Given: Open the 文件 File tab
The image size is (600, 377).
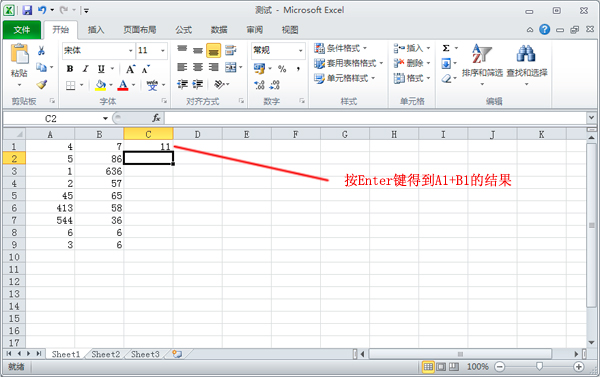Looking at the screenshot, I should (22, 30).
